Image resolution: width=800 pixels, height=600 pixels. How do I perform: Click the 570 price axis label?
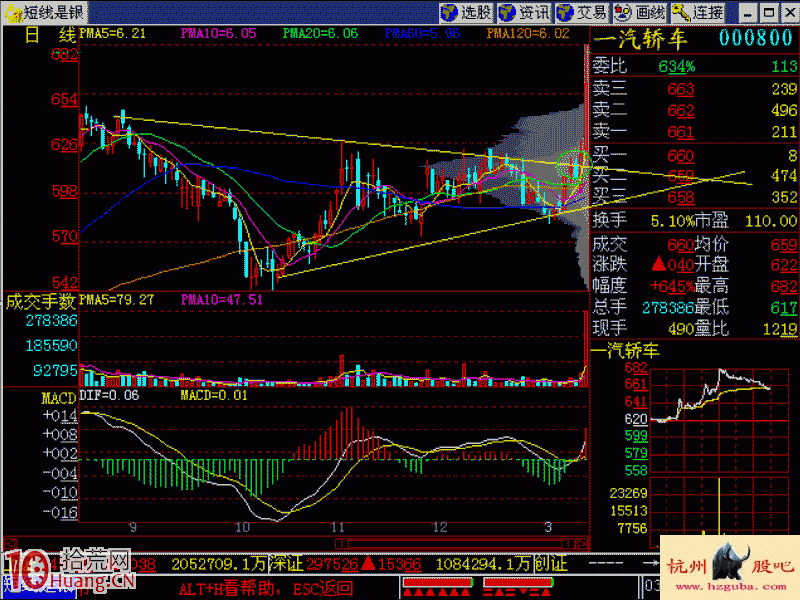65,237
